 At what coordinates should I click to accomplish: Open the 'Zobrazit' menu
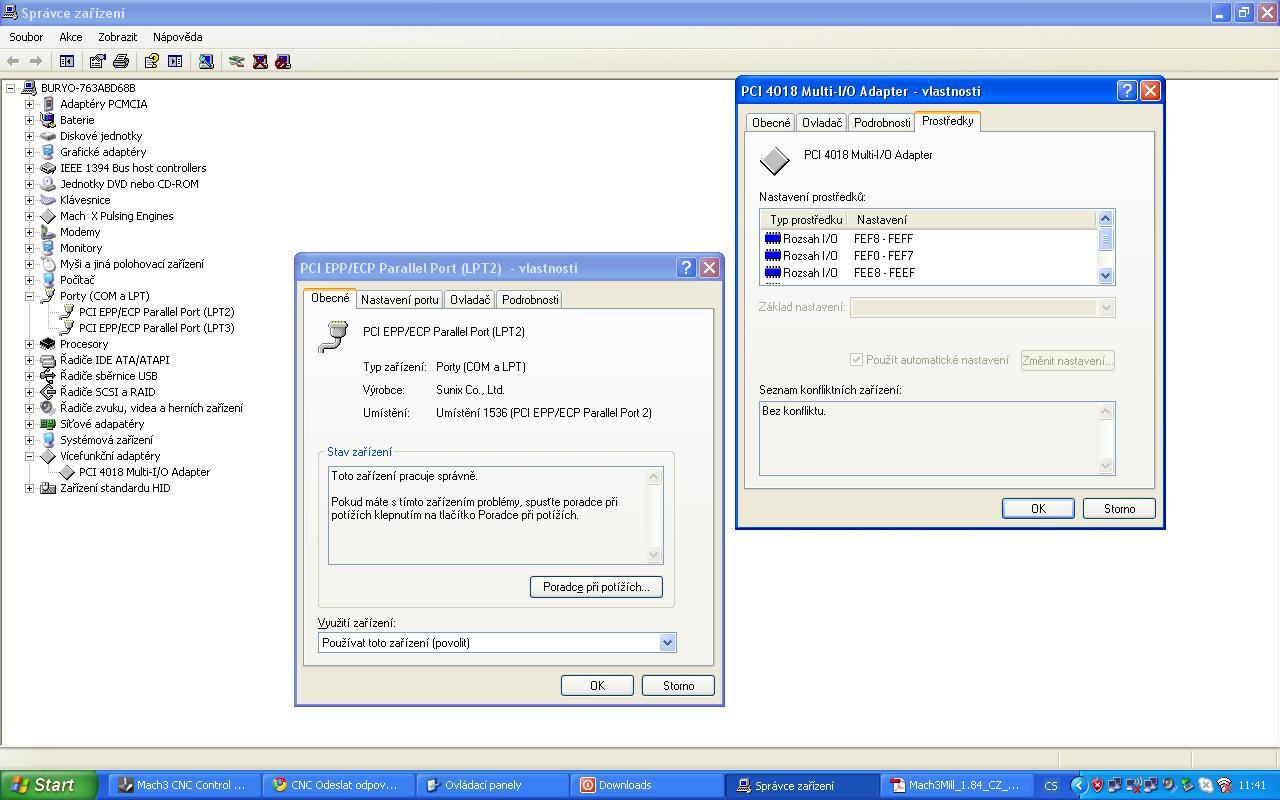pos(117,37)
